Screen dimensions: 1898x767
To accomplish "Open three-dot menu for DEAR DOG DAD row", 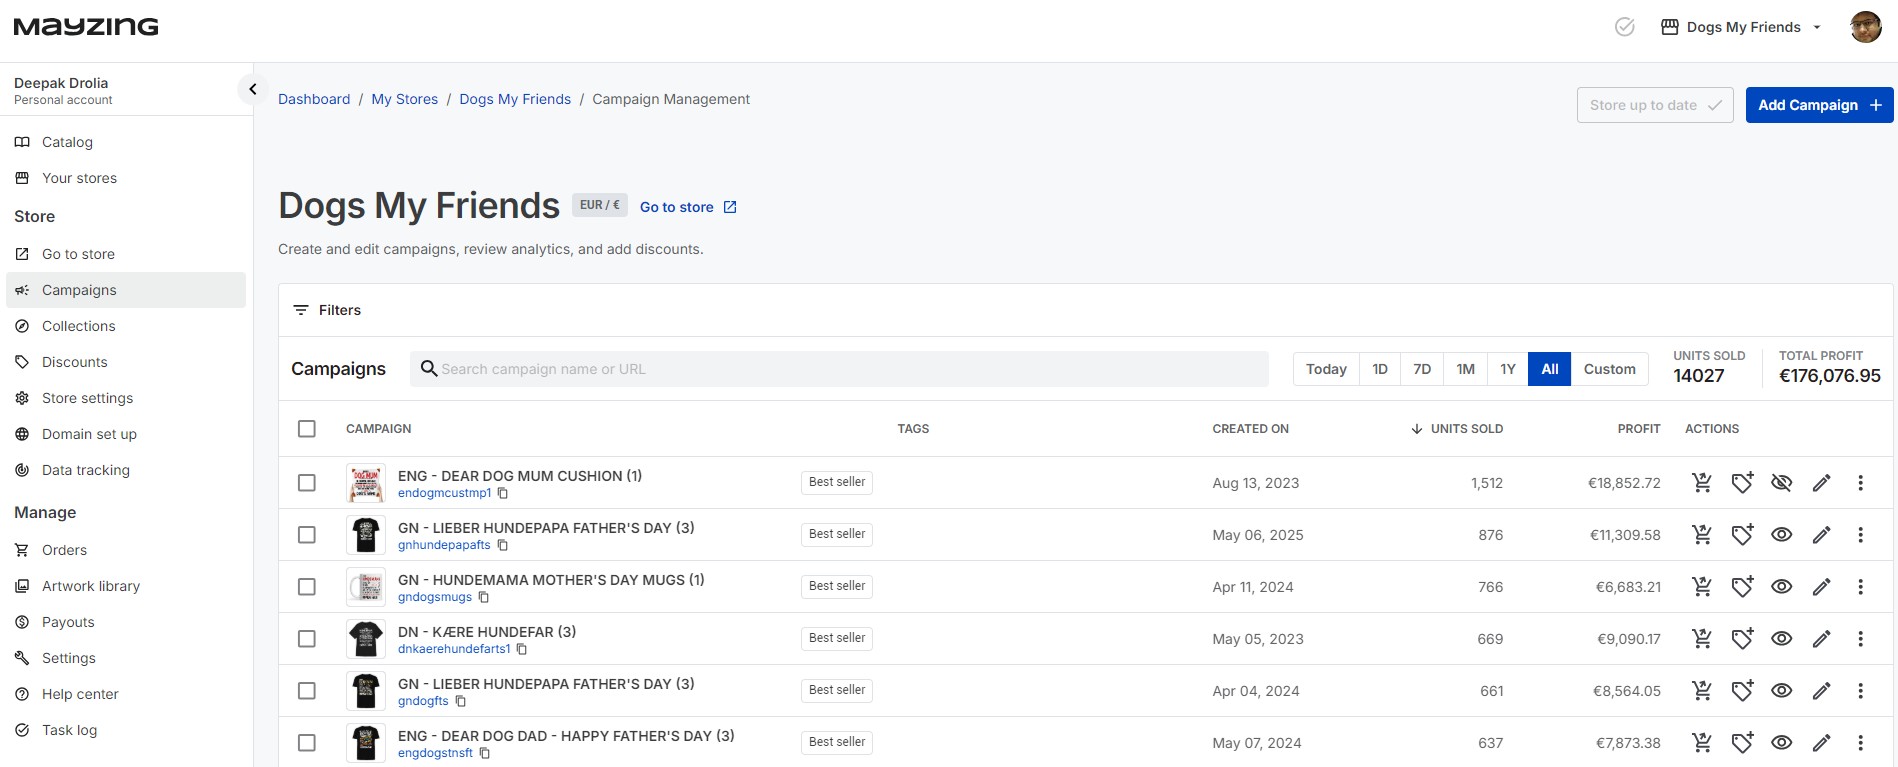I will pos(1860,743).
